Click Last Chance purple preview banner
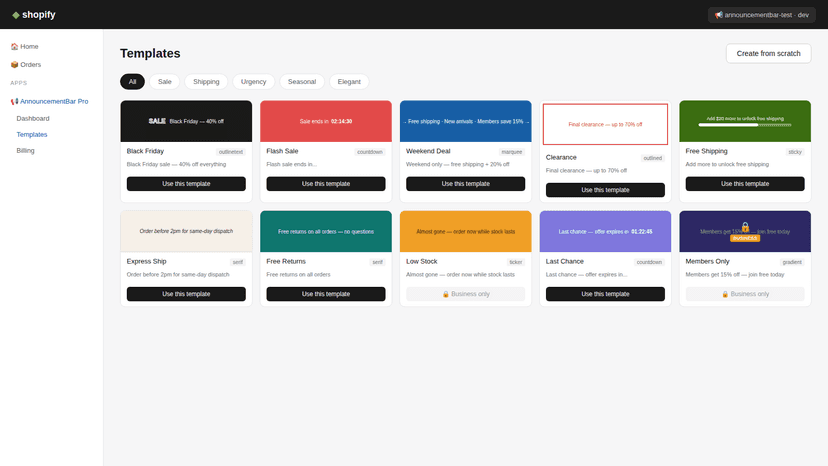The width and height of the screenshot is (828, 466). pos(605,231)
